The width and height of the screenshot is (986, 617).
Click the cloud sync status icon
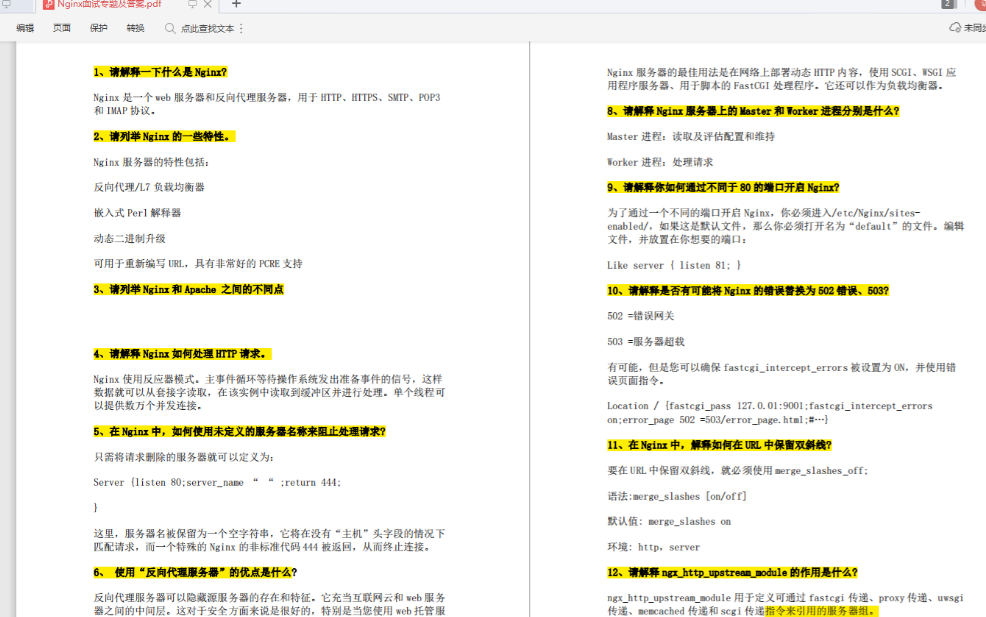pyautogui.click(x=955, y=28)
